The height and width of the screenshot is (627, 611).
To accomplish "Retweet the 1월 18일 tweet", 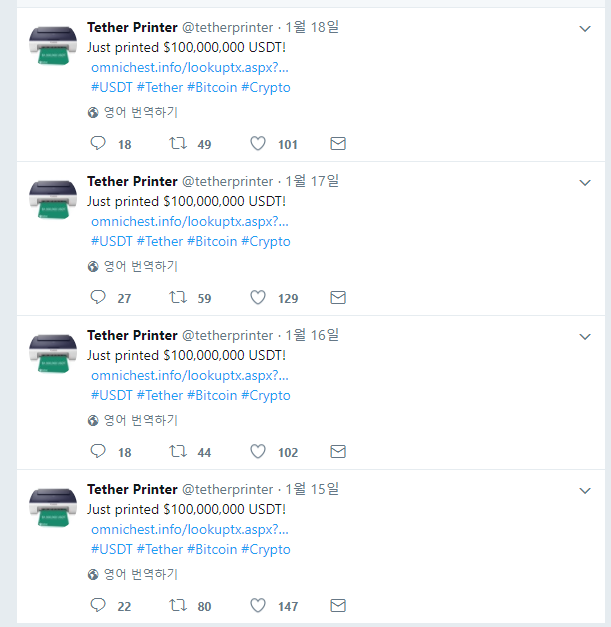I will click(178, 143).
